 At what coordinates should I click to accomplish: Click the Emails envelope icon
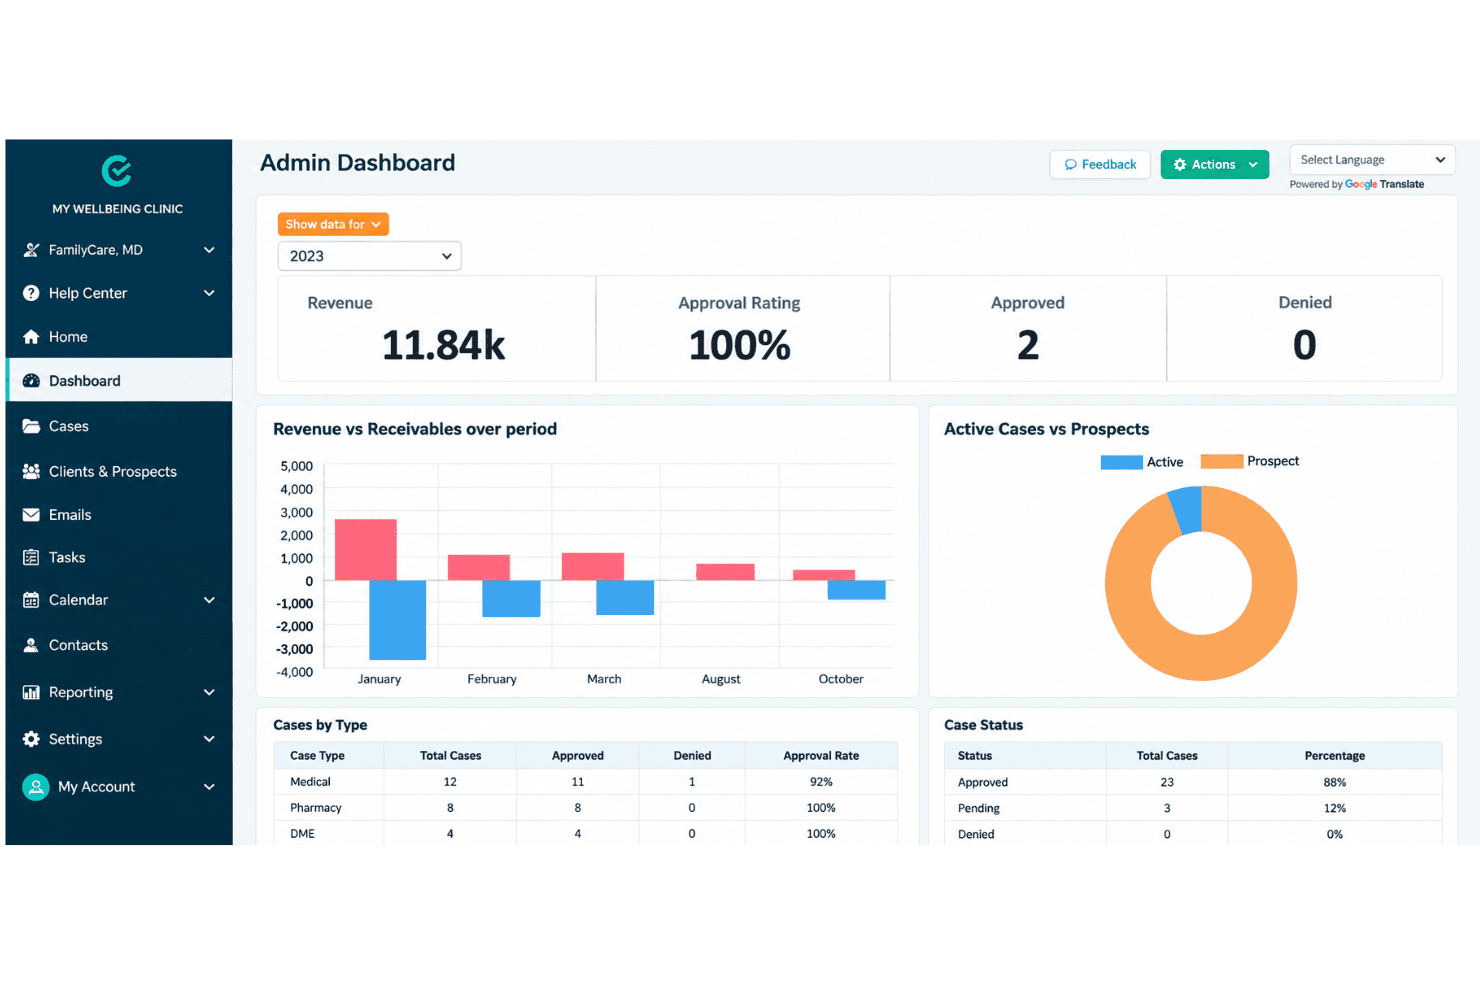[x=31, y=515]
